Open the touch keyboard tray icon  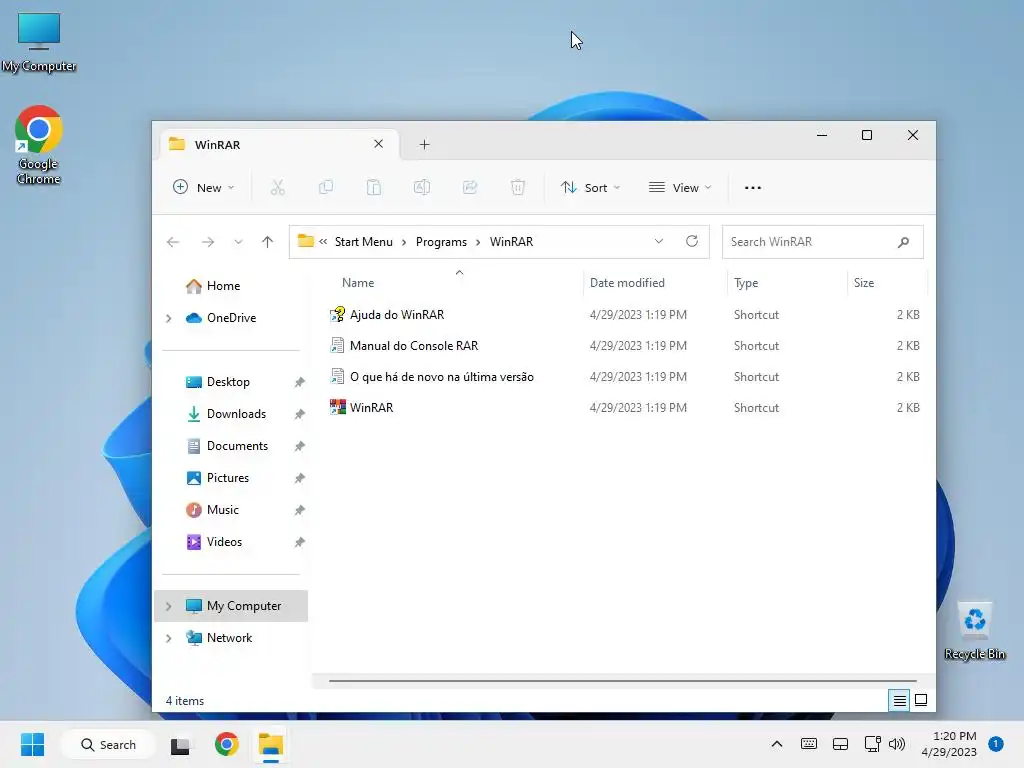[x=808, y=744]
